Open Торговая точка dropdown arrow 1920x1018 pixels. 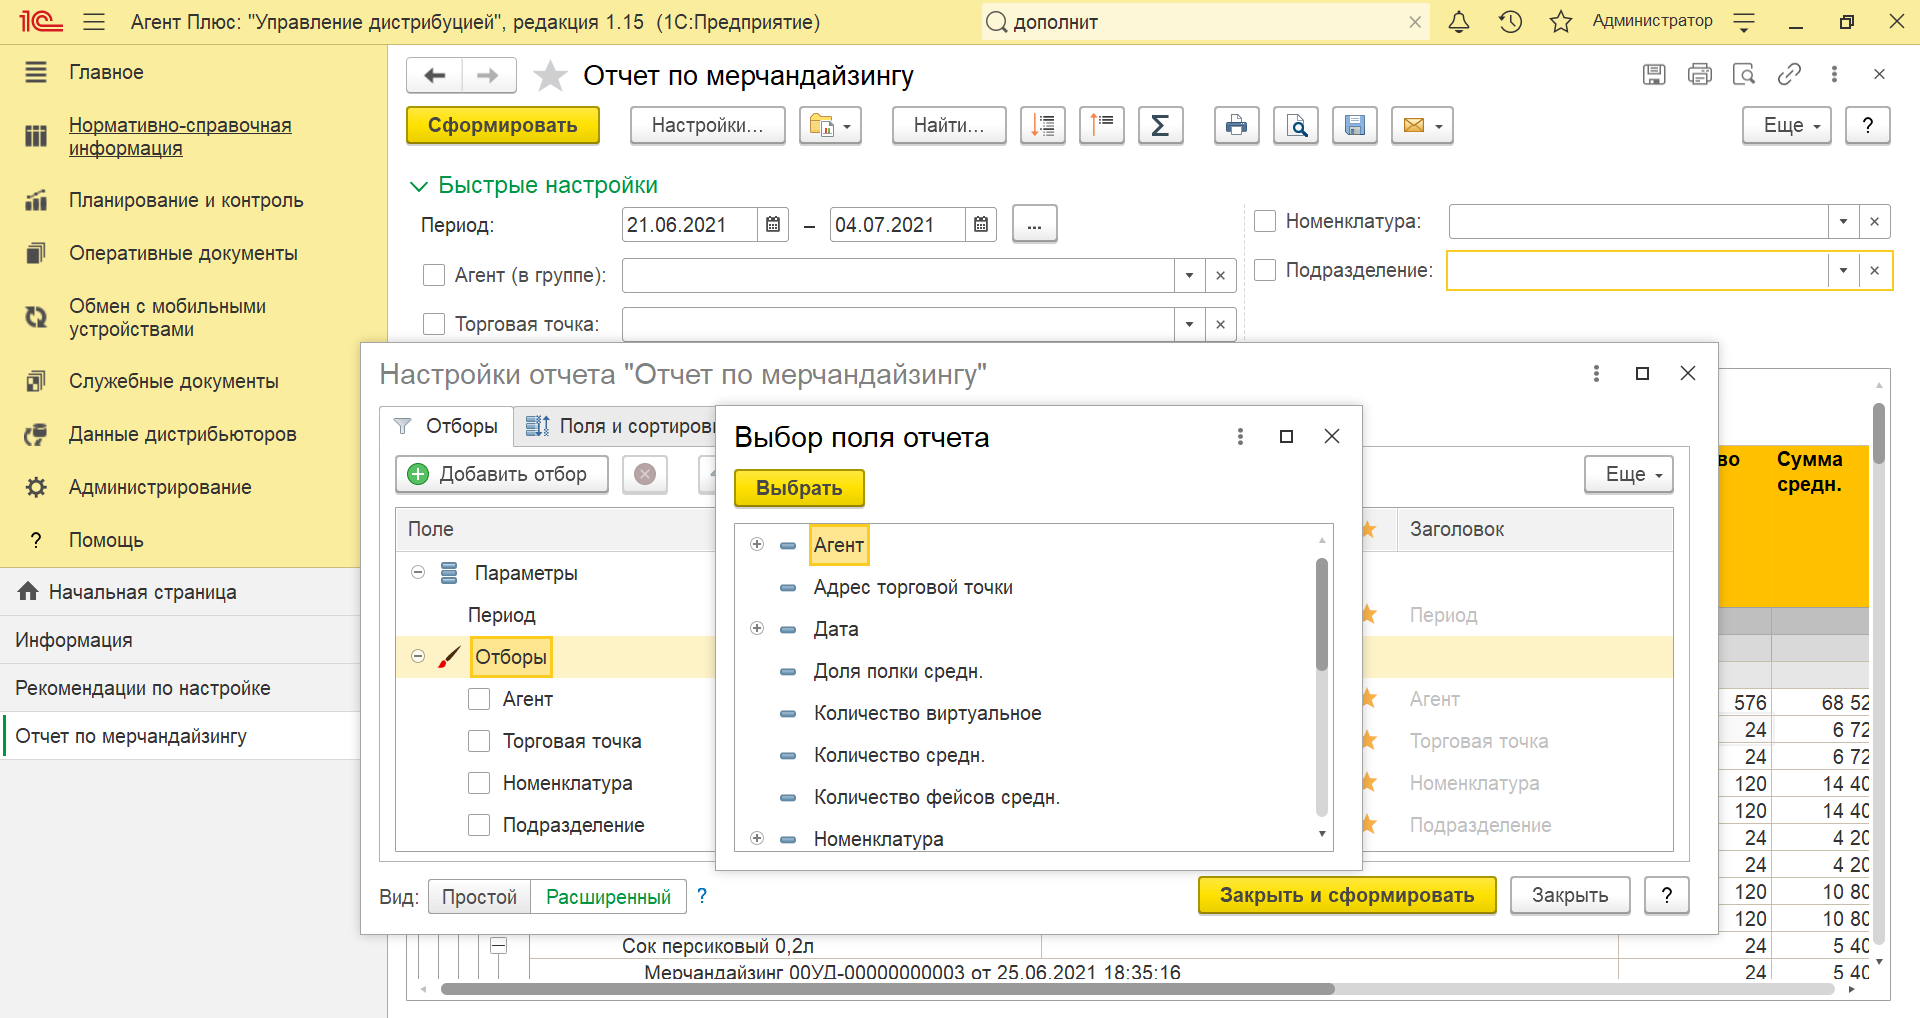pyautogui.click(x=1189, y=324)
